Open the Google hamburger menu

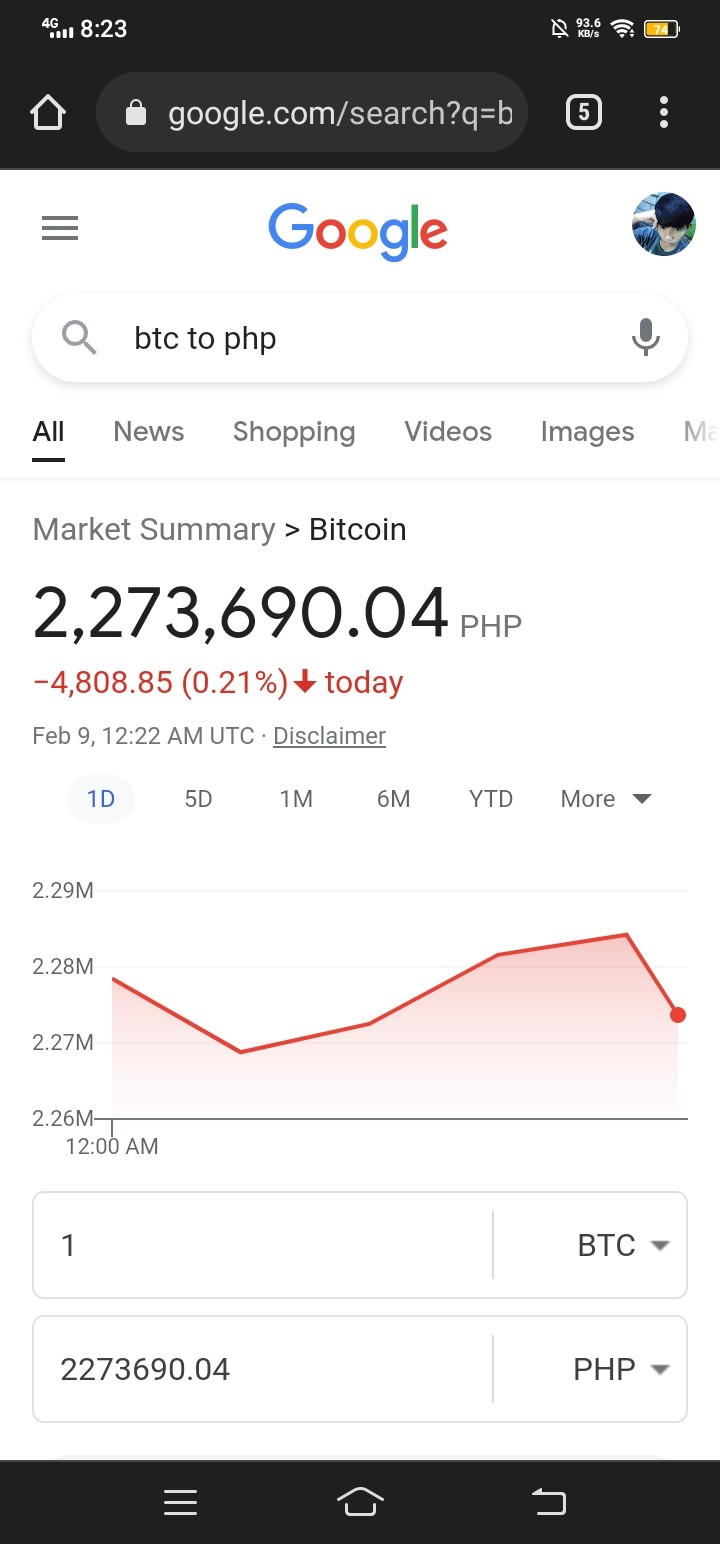(60, 229)
